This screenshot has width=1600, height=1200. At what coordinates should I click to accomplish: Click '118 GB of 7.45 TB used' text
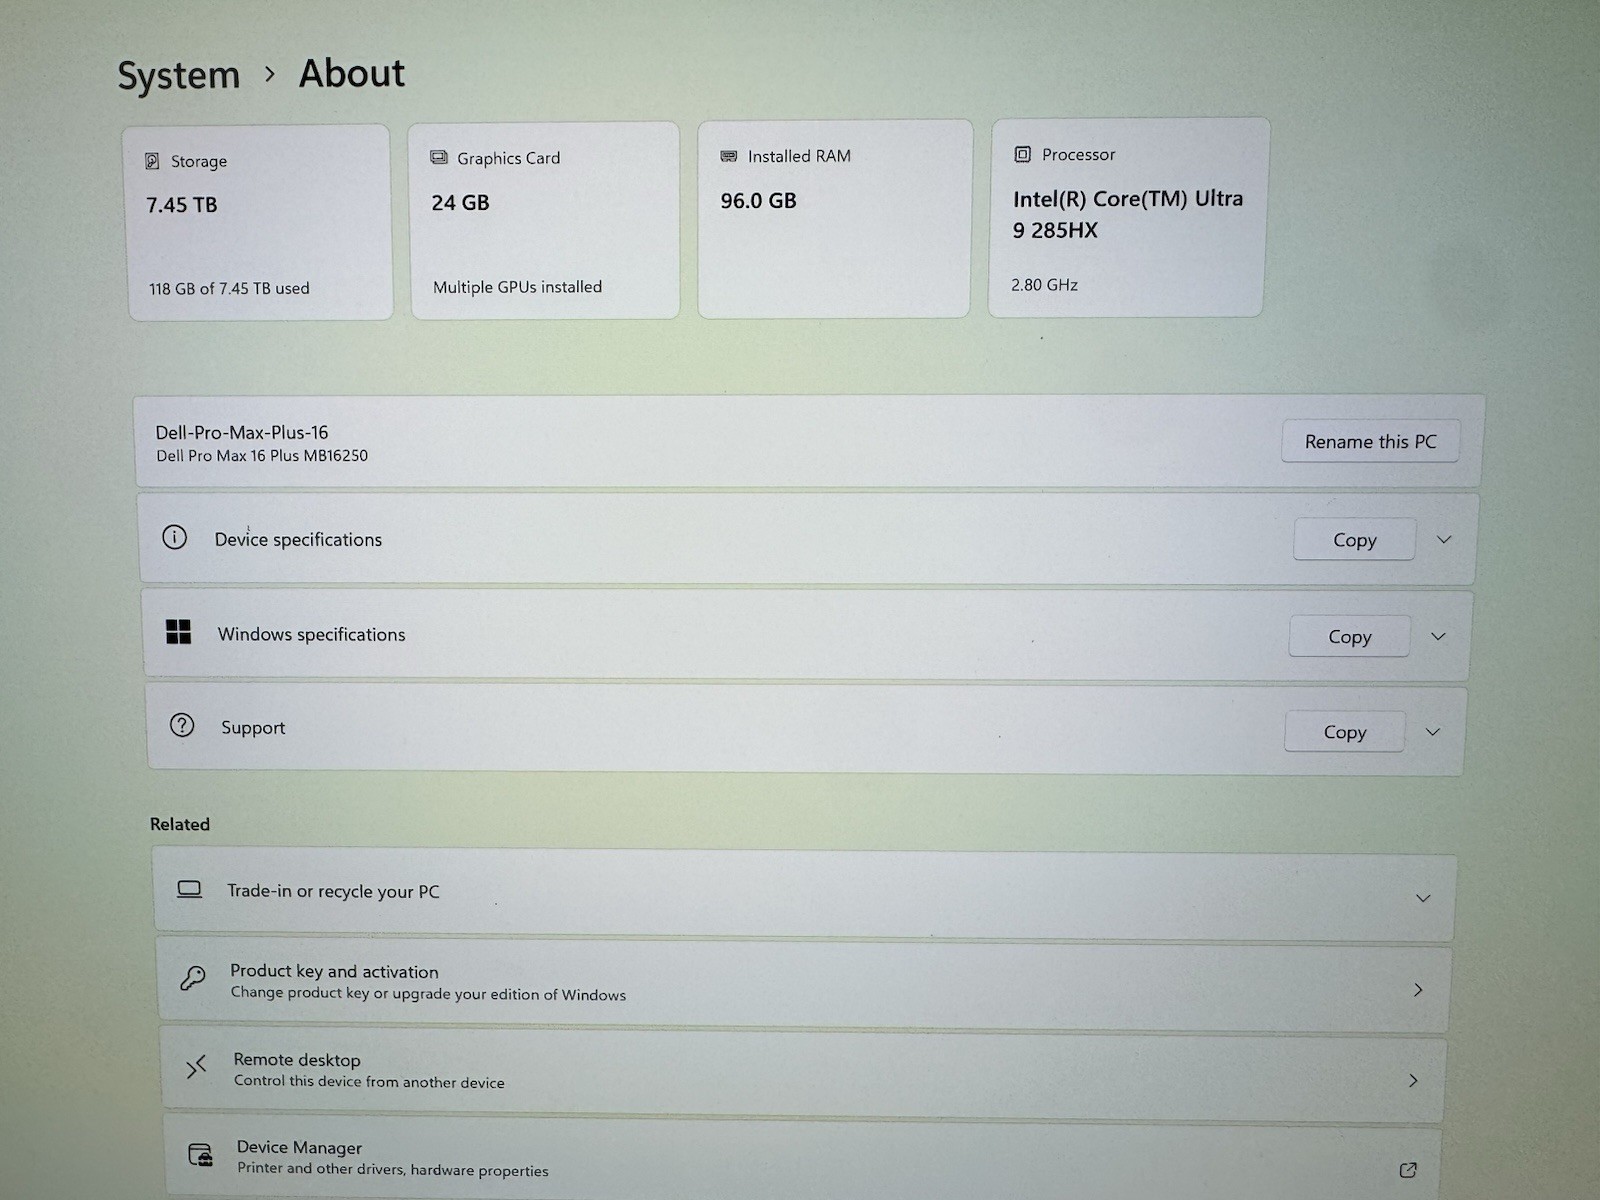229,288
